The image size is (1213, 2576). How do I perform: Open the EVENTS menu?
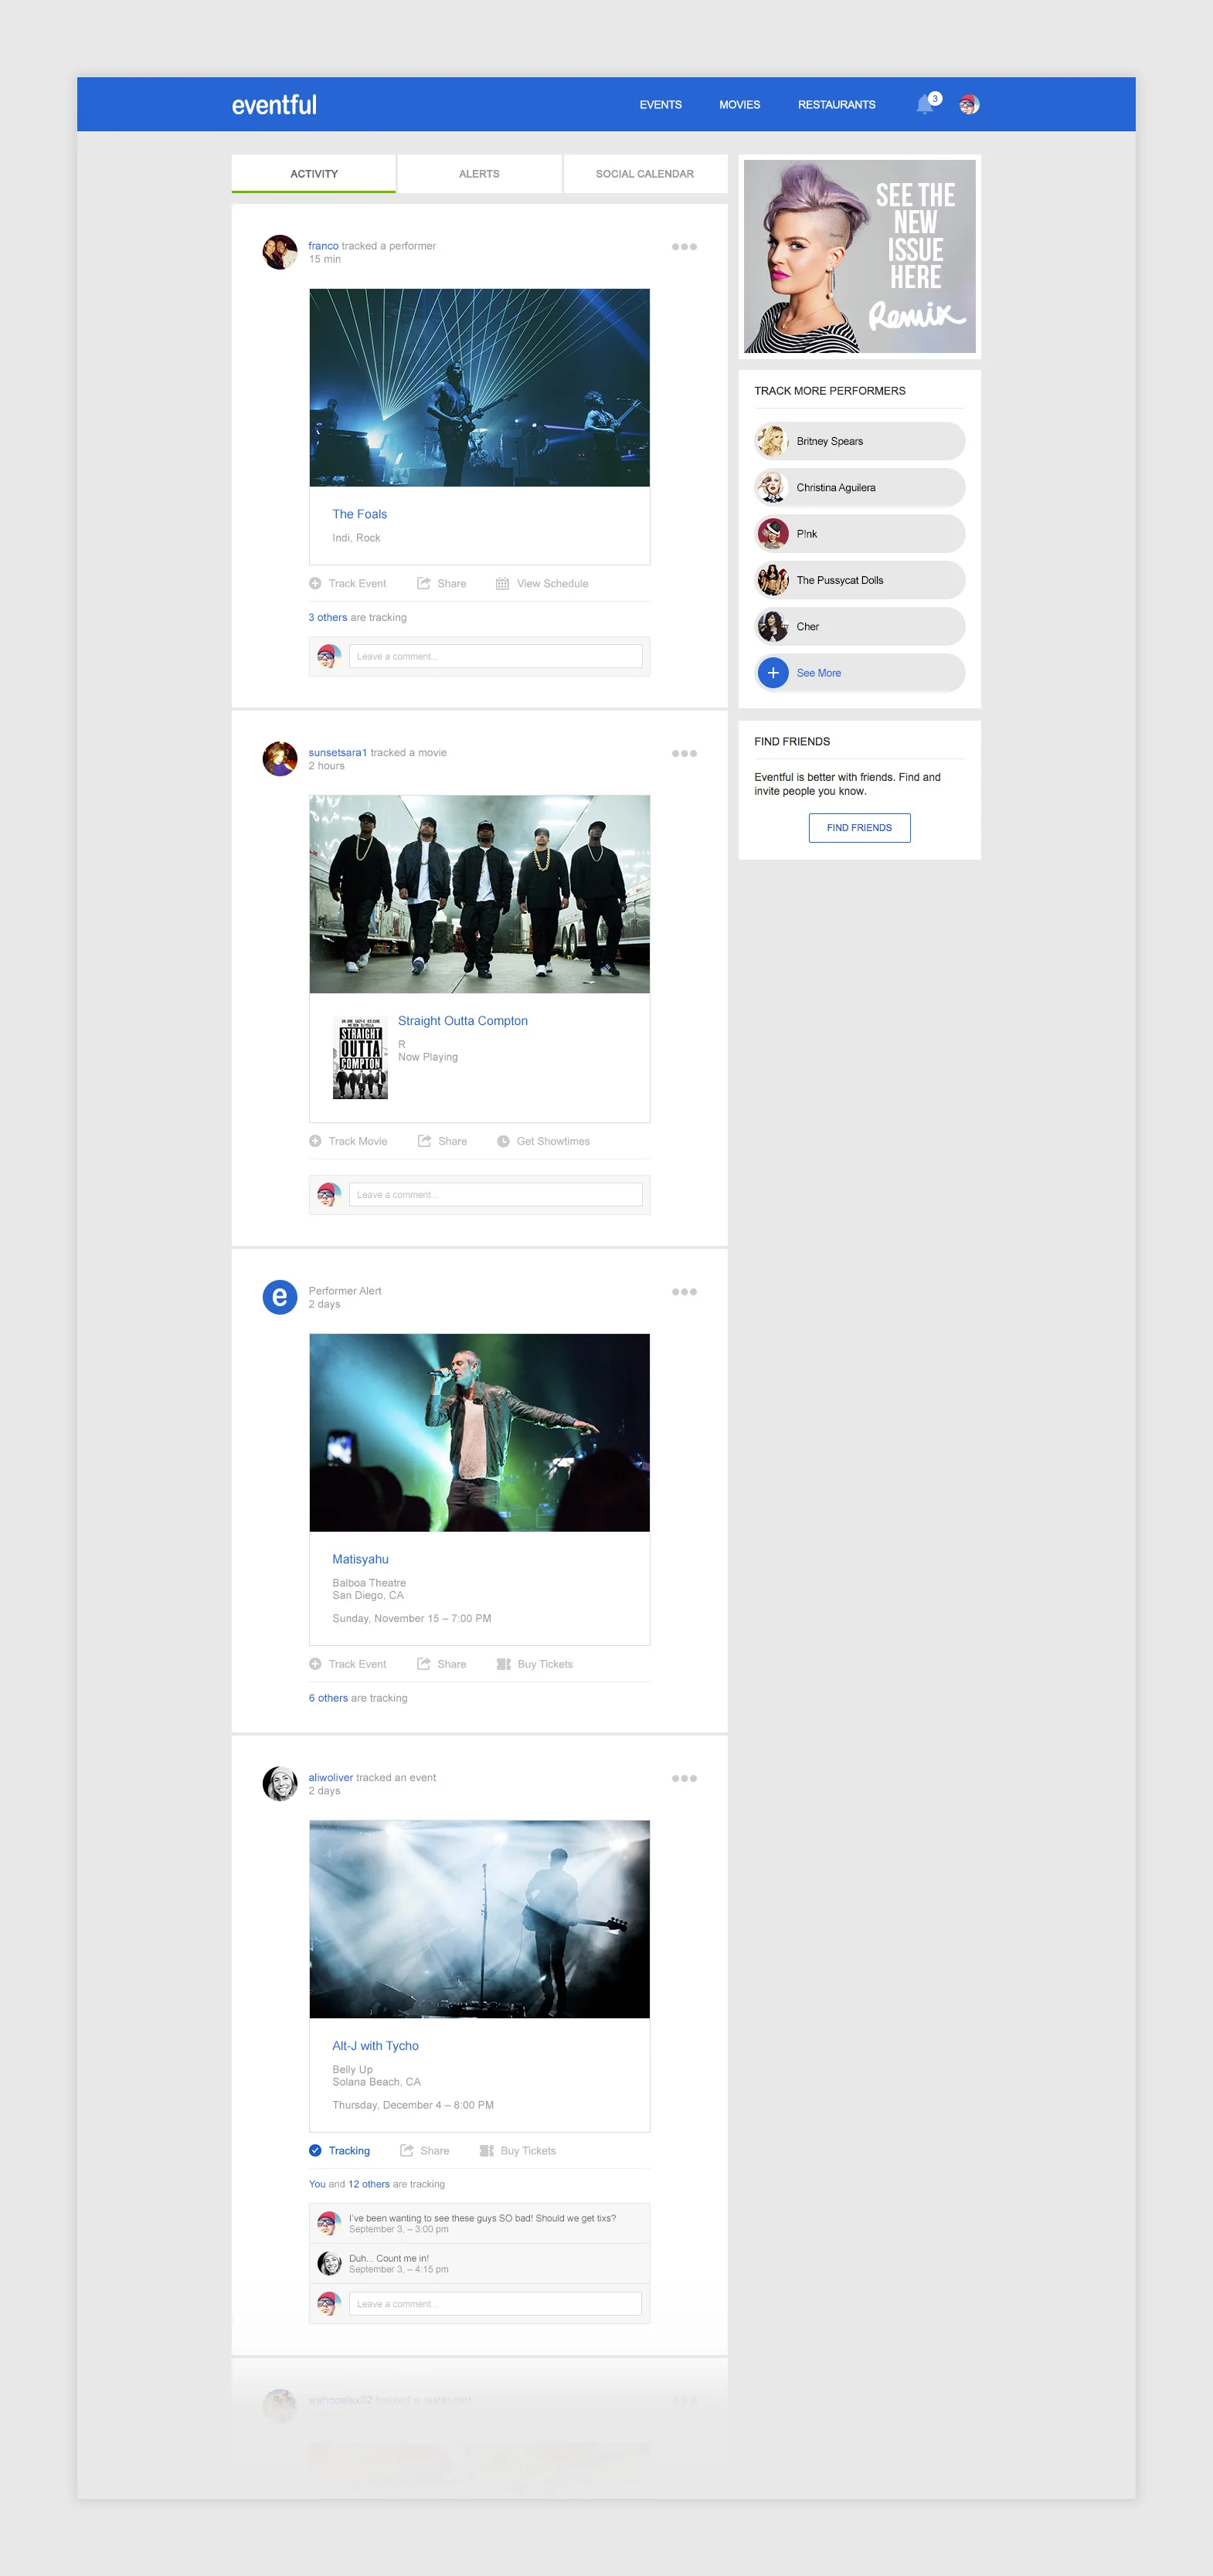660,105
